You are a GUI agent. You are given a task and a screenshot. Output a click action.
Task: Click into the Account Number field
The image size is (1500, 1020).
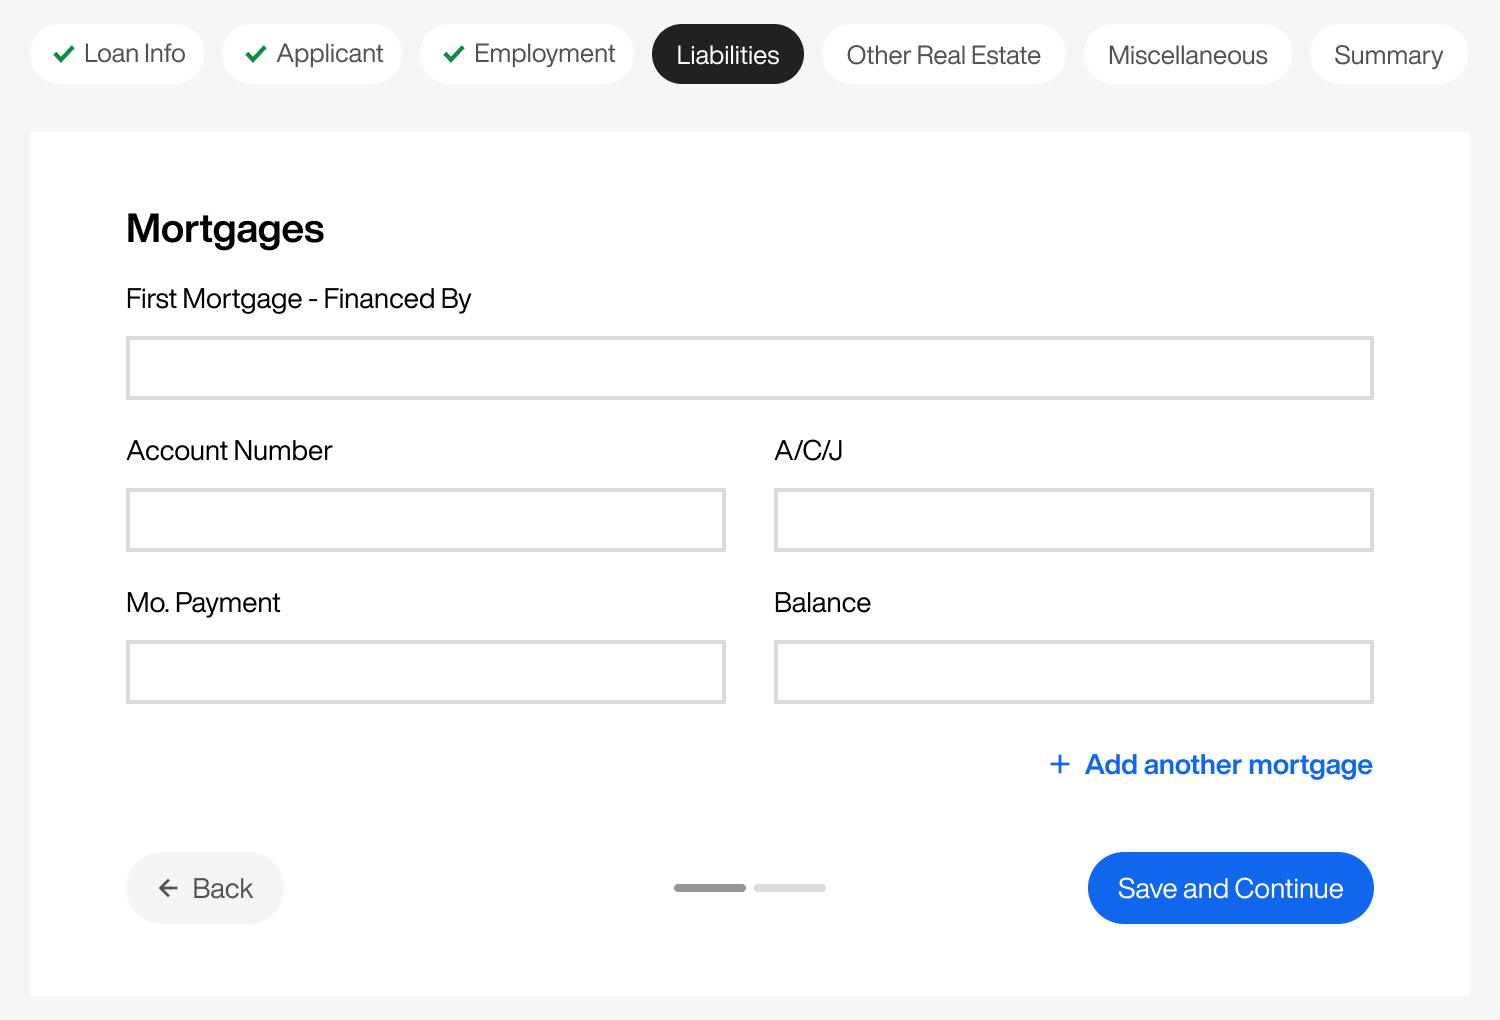click(x=425, y=520)
